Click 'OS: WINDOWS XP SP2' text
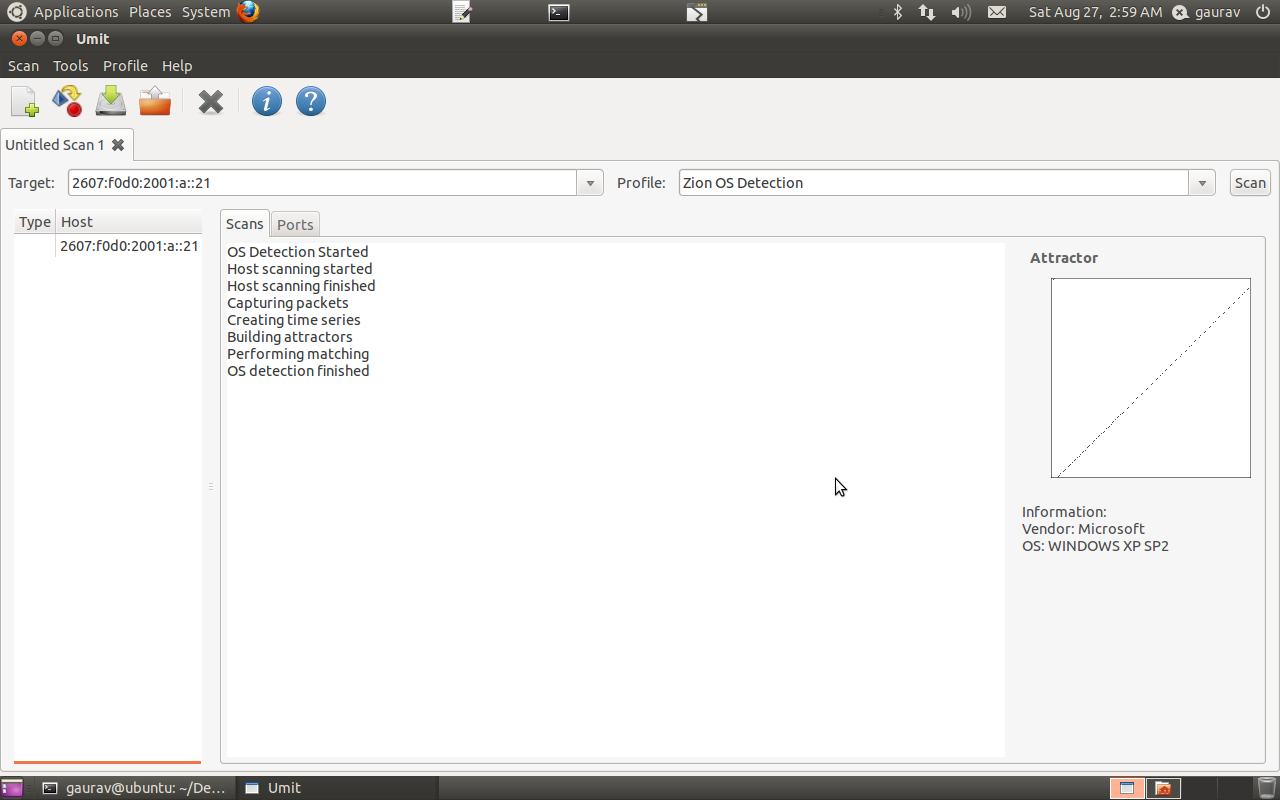Viewport: 1280px width, 800px height. point(1095,546)
